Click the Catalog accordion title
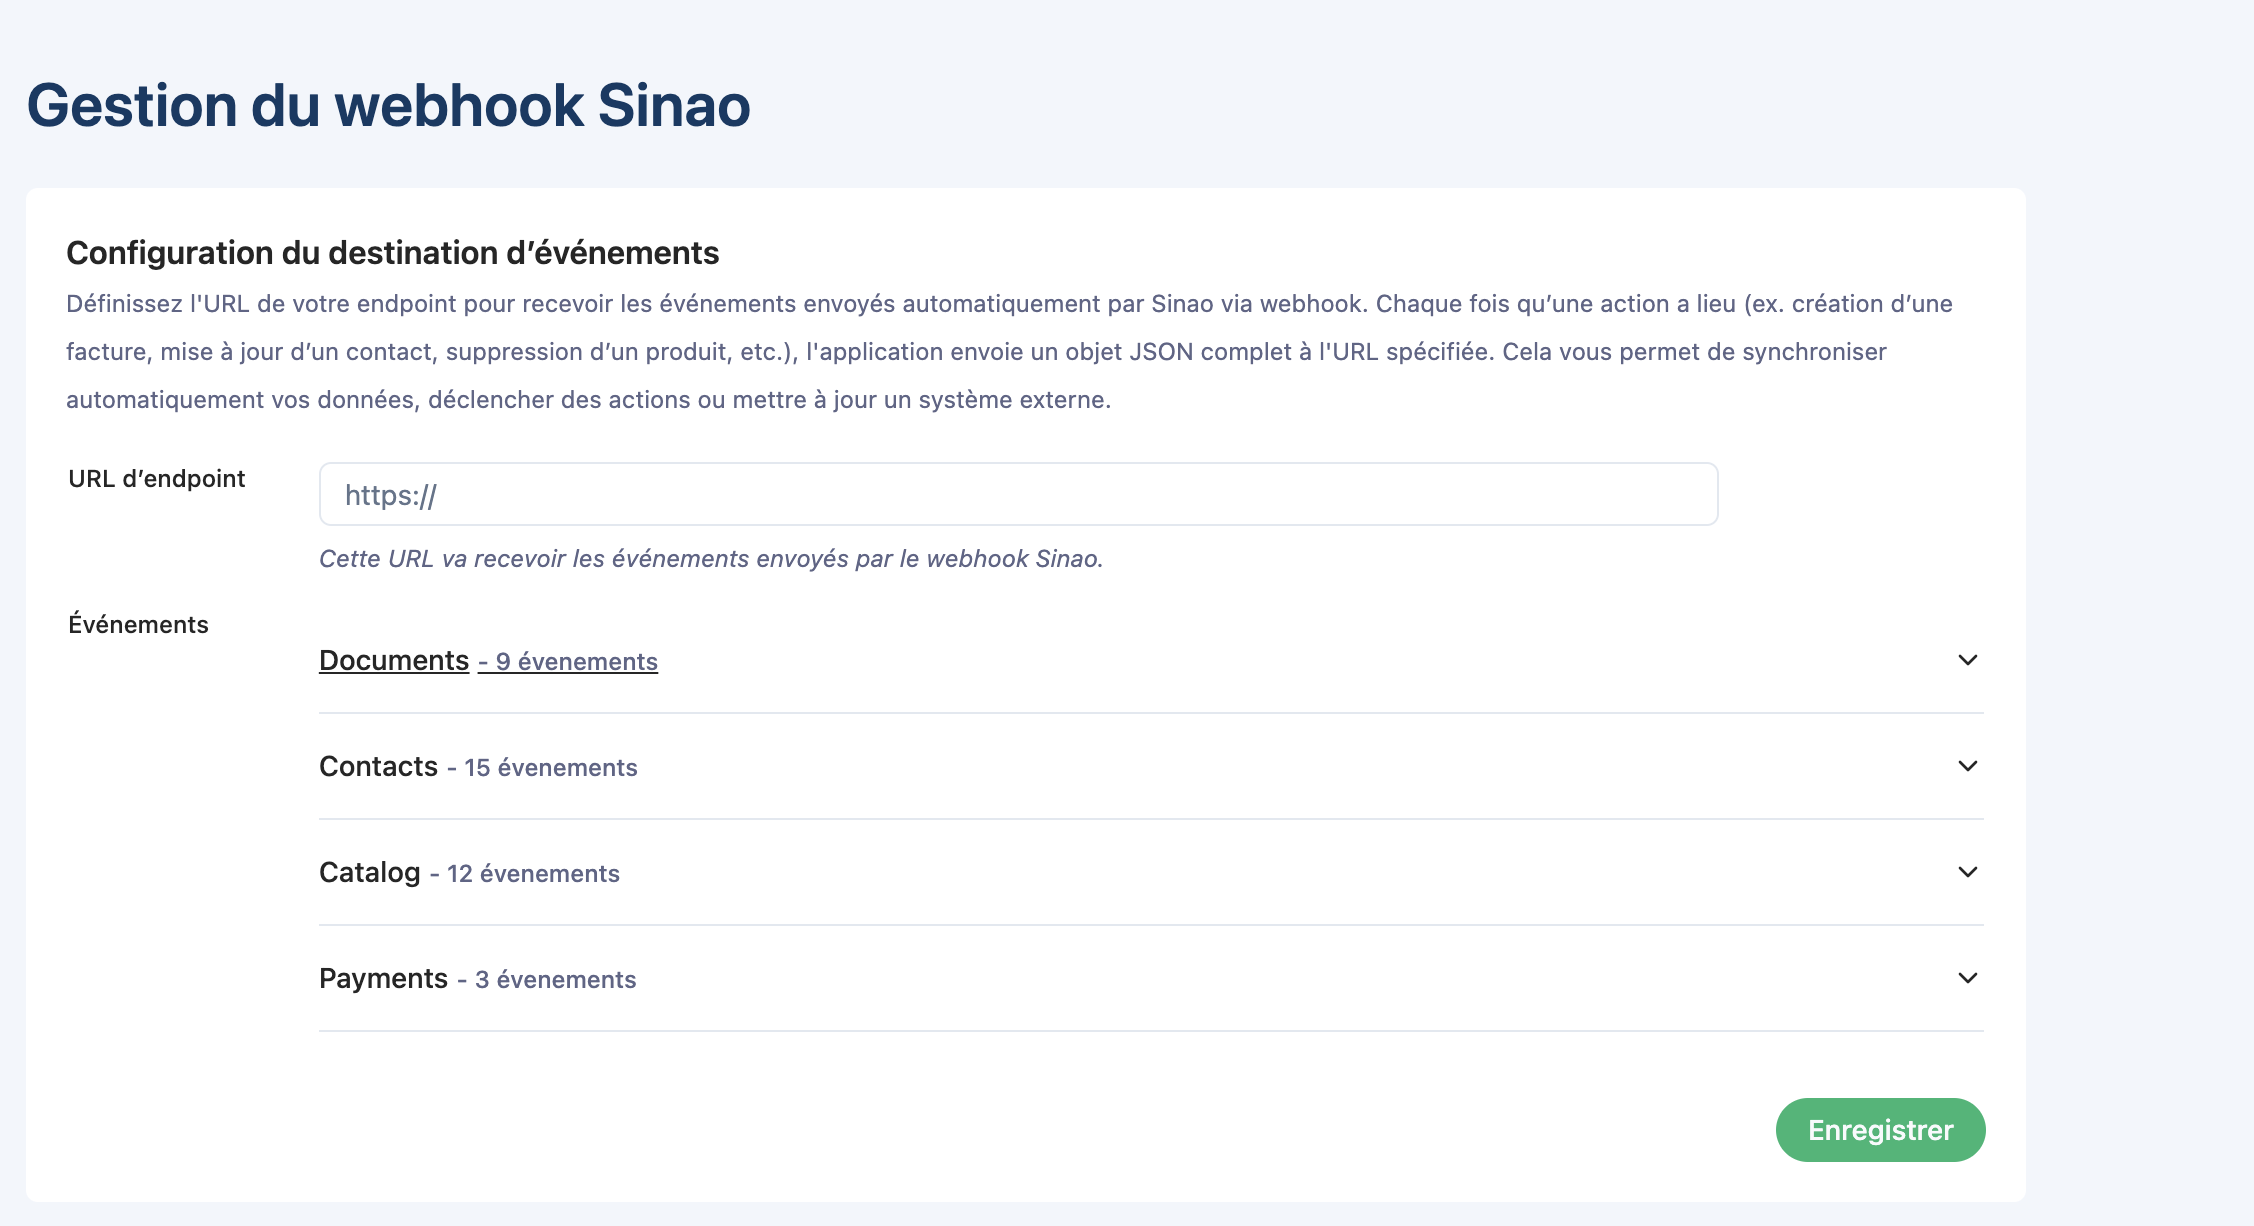This screenshot has width=2254, height=1226. (x=369, y=873)
